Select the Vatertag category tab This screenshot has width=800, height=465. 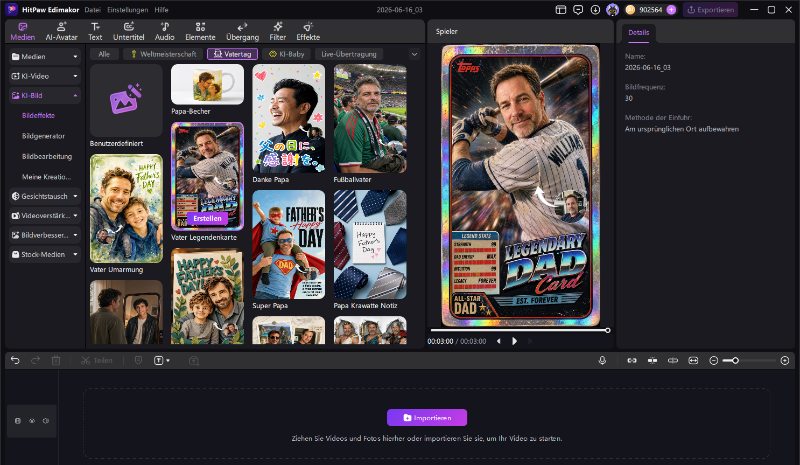[x=233, y=54]
